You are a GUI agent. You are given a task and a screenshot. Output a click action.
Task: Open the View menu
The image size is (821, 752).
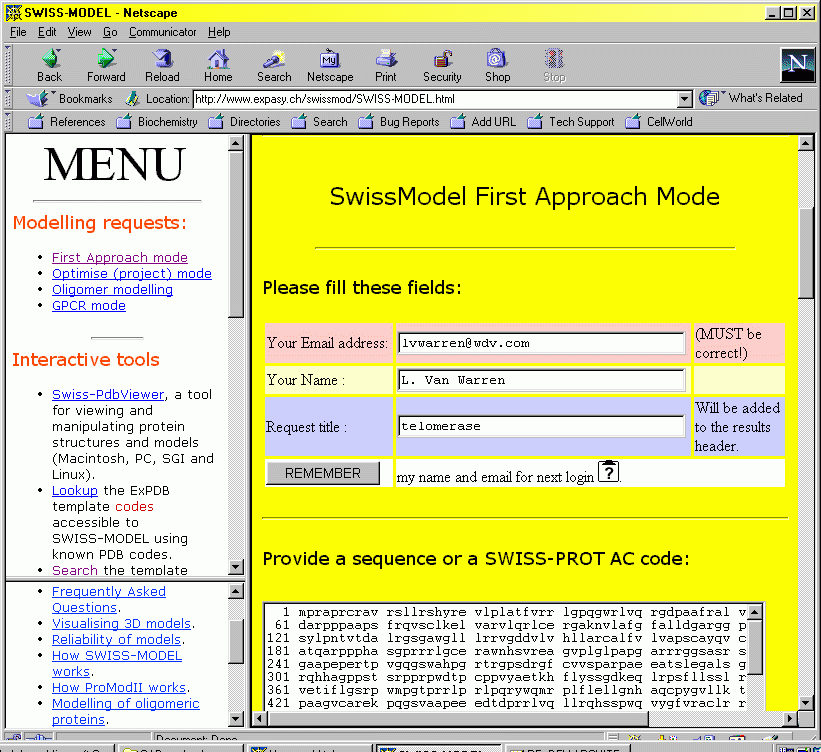[79, 32]
